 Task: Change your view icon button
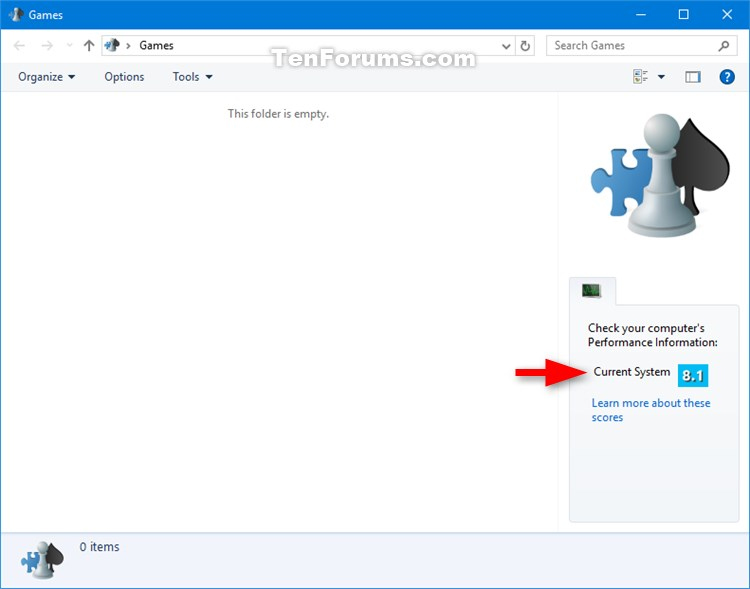point(640,77)
